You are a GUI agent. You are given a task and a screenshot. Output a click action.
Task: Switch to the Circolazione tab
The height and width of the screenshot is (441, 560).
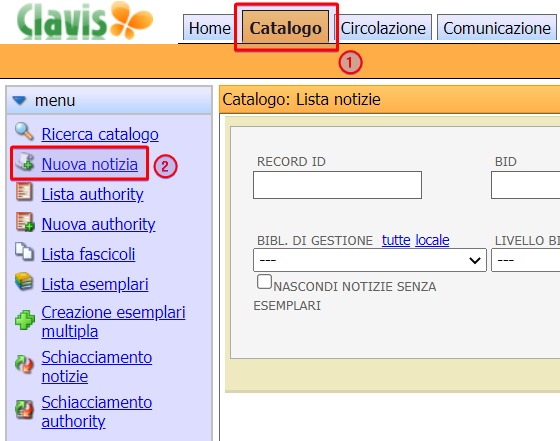382,28
